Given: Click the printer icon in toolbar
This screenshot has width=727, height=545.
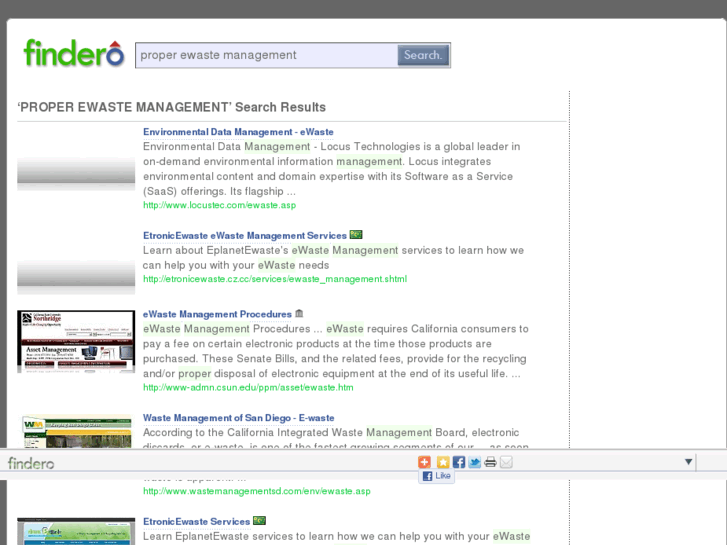Looking at the screenshot, I should pos(490,462).
